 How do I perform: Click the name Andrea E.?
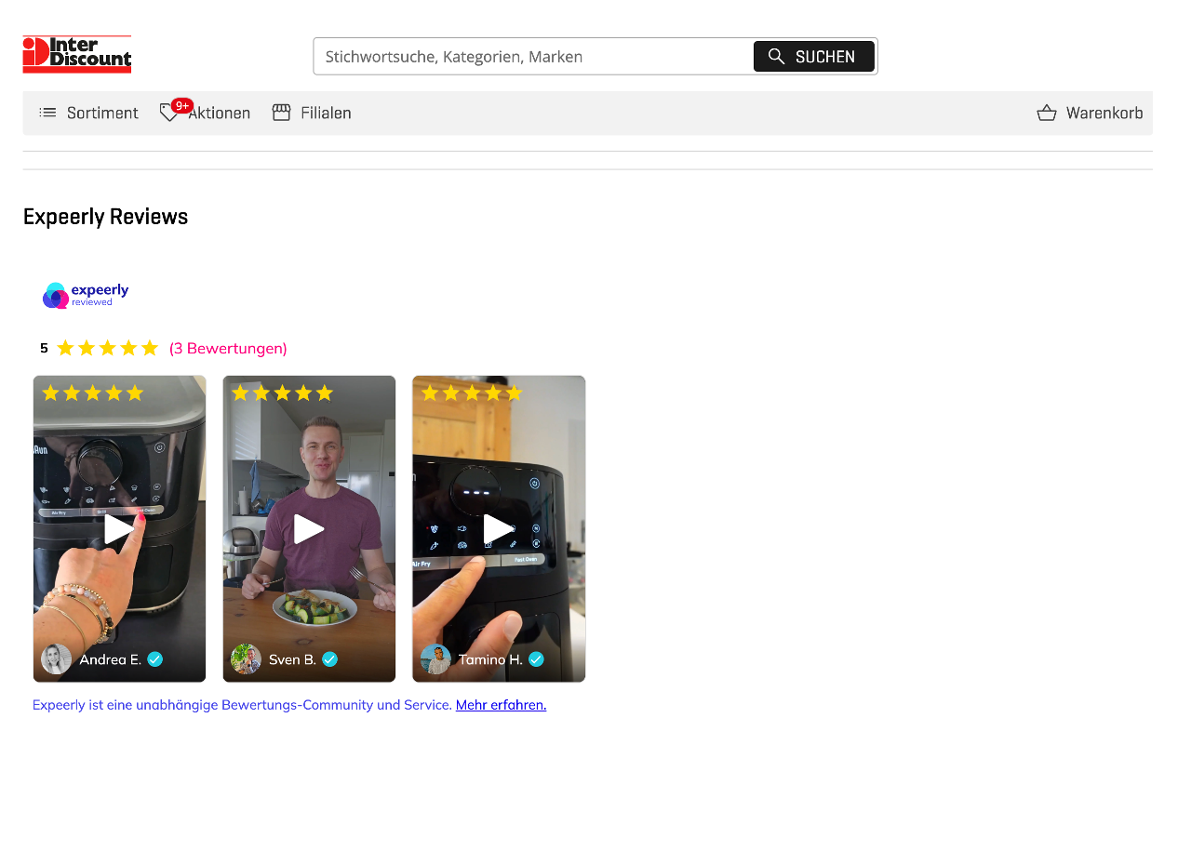click(x=110, y=659)
